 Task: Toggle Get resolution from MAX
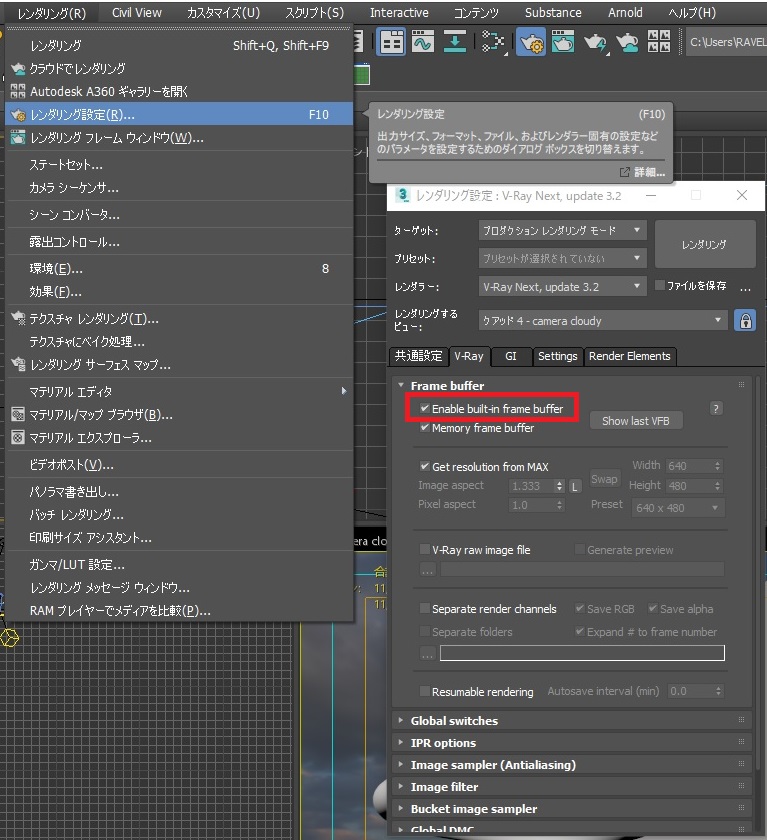tap(425, 467)
